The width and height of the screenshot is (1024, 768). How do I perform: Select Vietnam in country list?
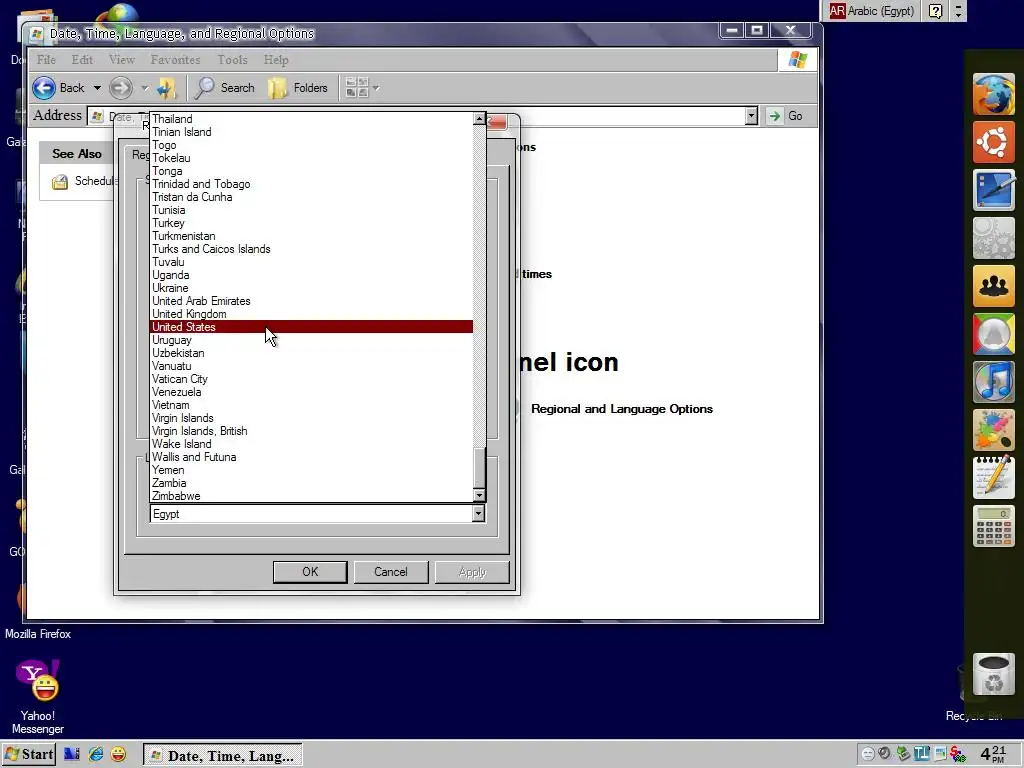tap(311, 405)
